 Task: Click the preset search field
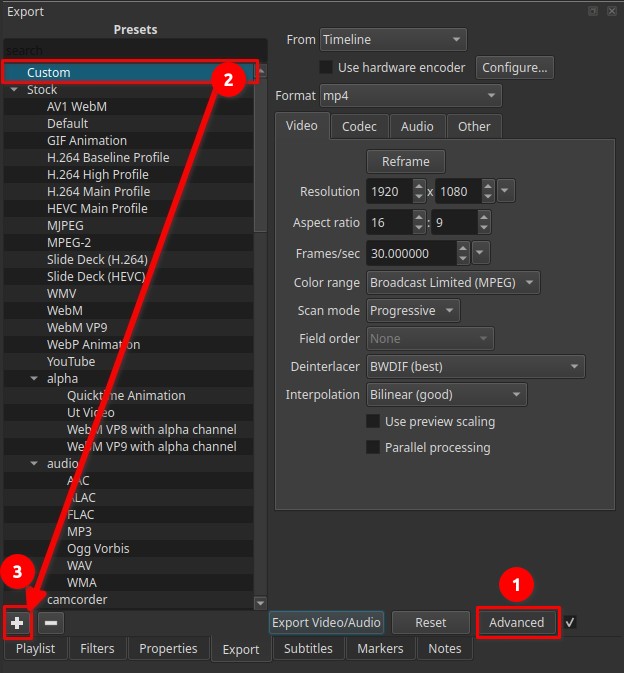(x=130, y=50)
